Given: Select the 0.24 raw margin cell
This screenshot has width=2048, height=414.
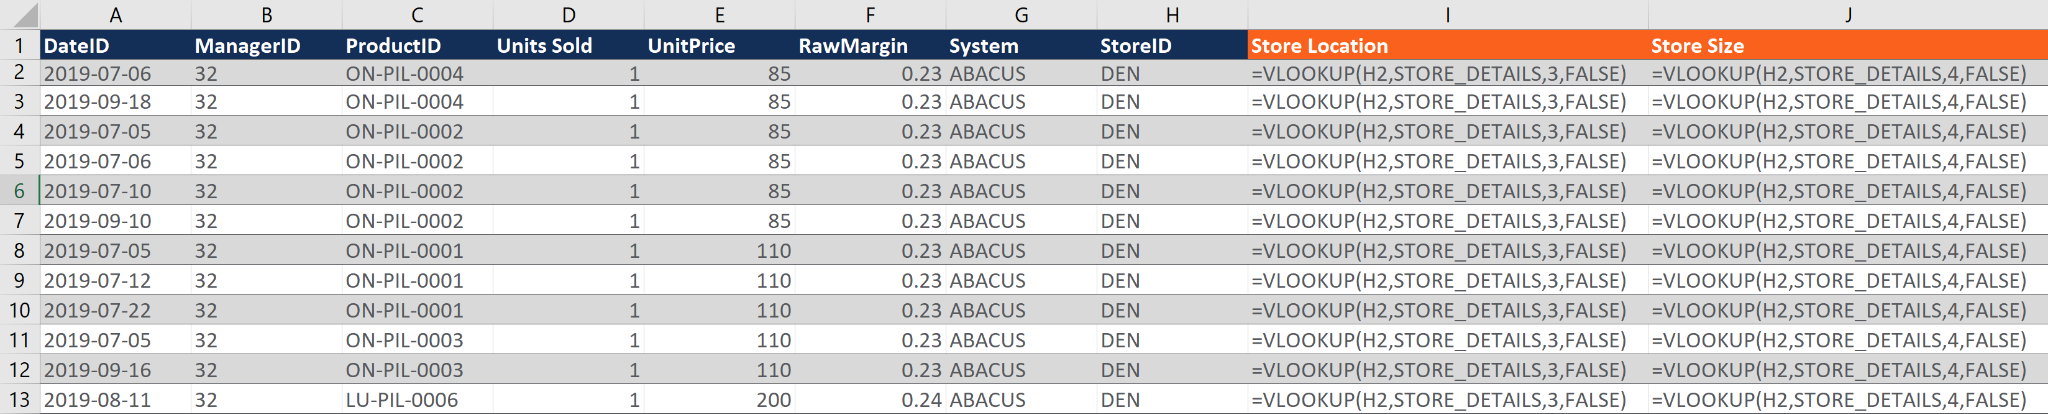Looking at the screenshot, I should 870,400.
